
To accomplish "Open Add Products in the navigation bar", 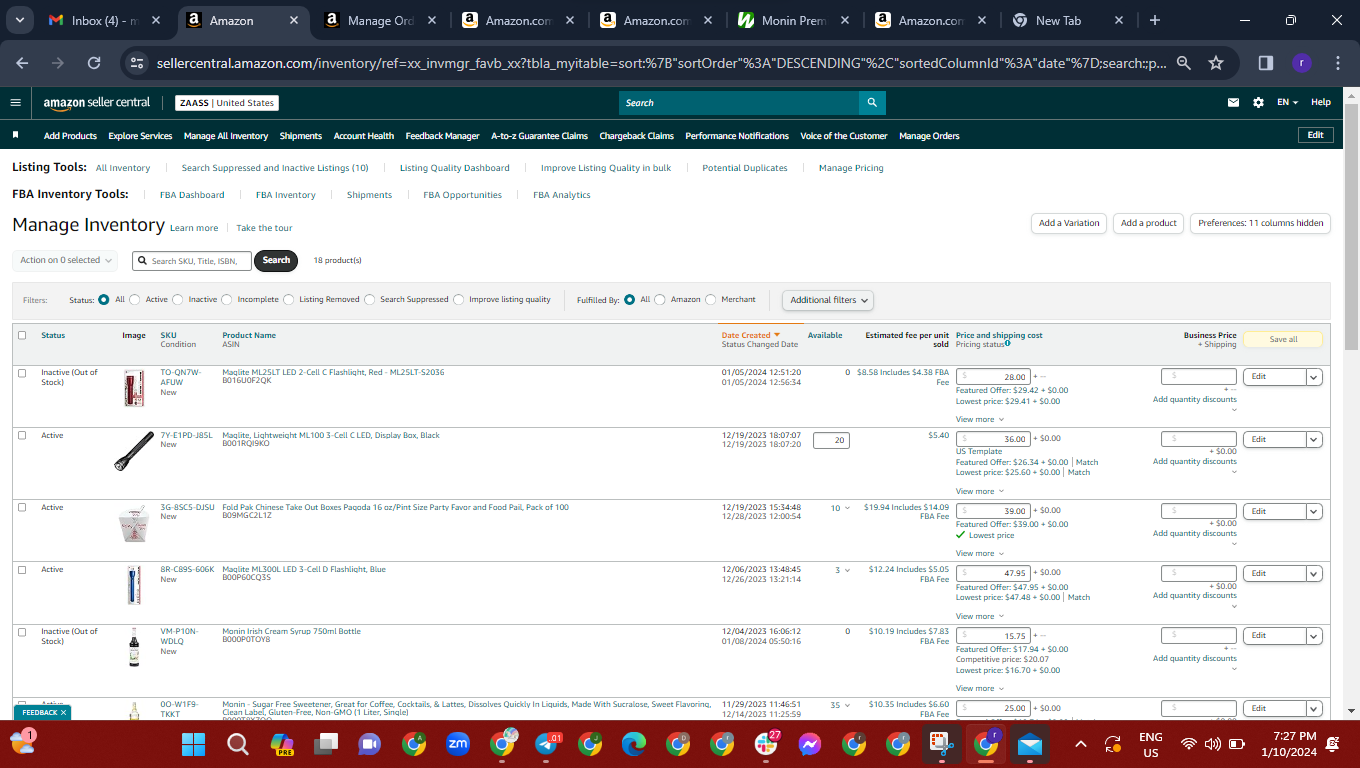I will 70,136.
